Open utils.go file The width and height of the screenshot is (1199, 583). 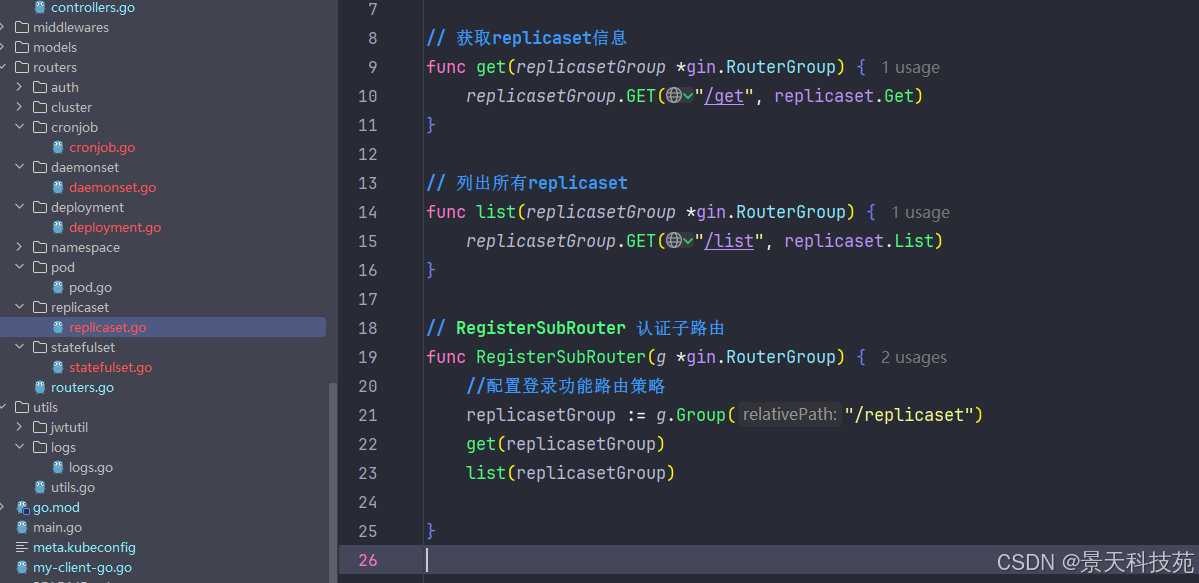(73, 487)
